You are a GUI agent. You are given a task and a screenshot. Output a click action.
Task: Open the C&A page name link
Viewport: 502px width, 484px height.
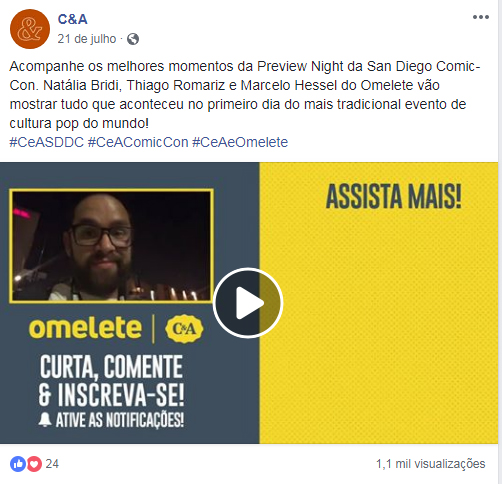pyautogui.click(x=73, y=19)
